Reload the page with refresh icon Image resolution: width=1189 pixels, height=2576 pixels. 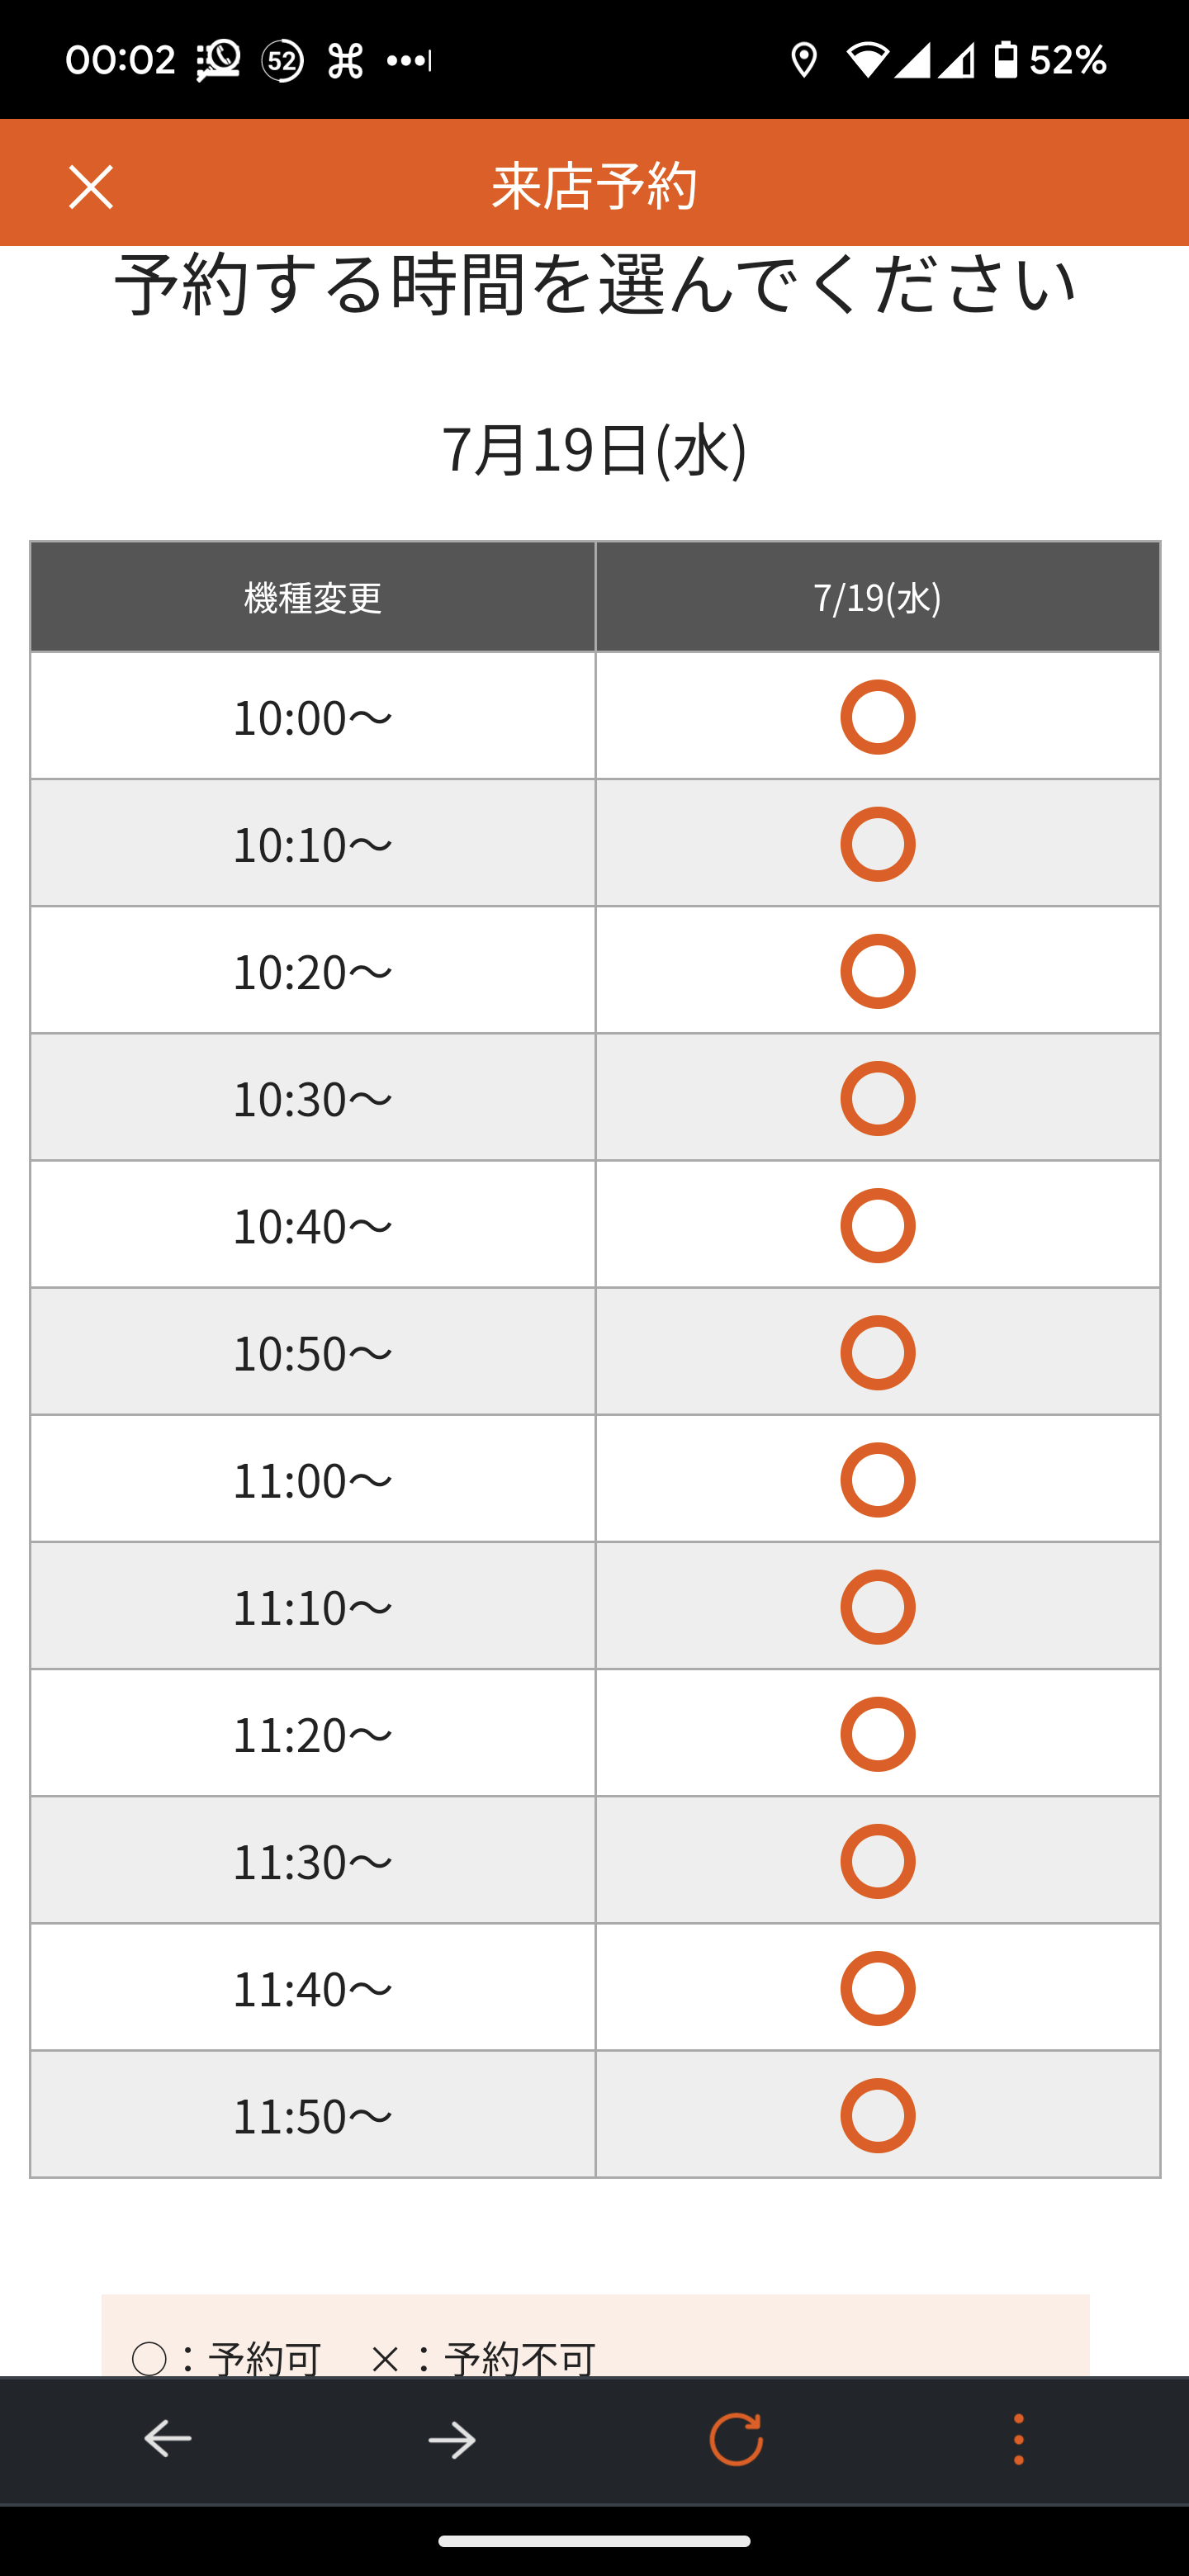(x=736, y=2439)
